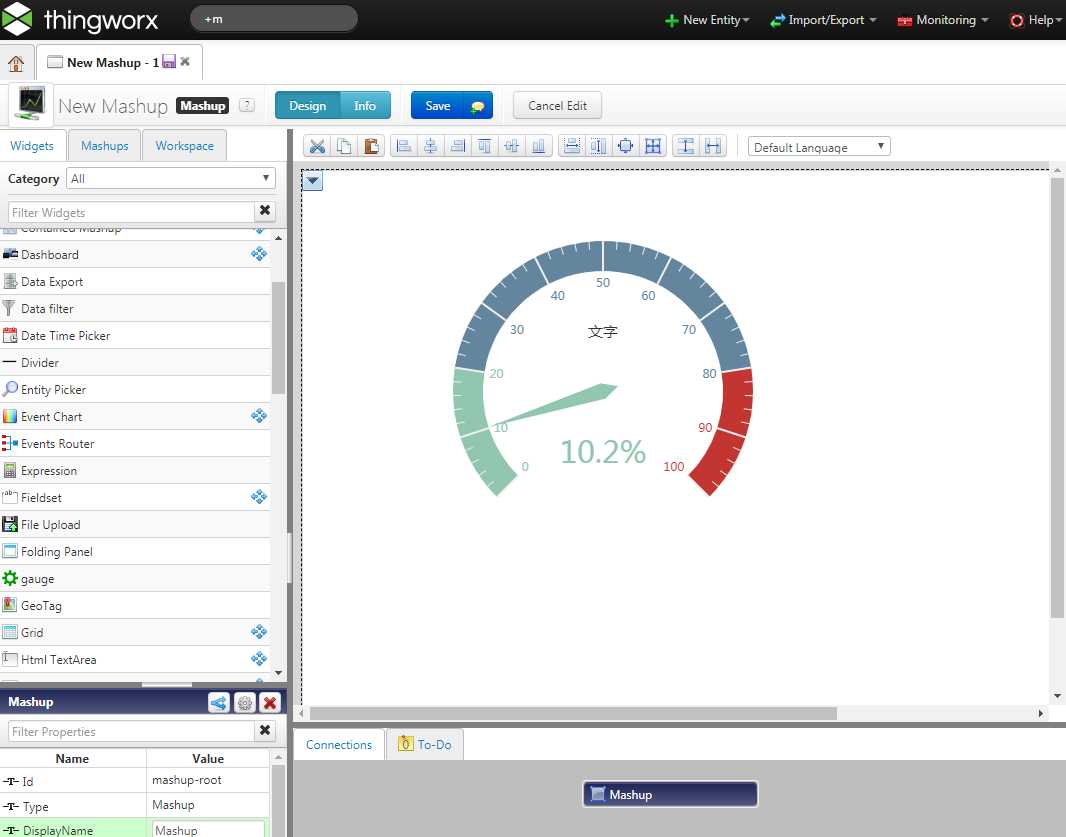The width and height of the screenshot is (1066, 837).
Task: Click the Home house icon
Action: click(16, 63)
